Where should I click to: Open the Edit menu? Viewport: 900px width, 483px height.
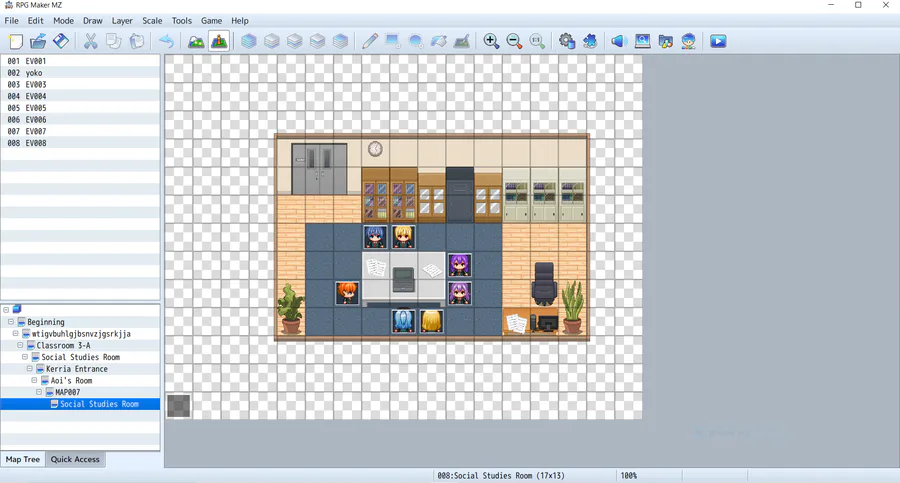(x=36, y=21)
